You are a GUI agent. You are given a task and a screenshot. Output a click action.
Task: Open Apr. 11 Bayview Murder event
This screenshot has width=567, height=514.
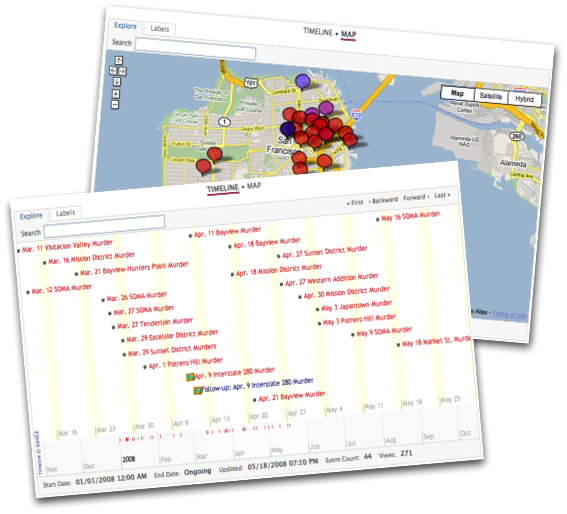(227, 232)
